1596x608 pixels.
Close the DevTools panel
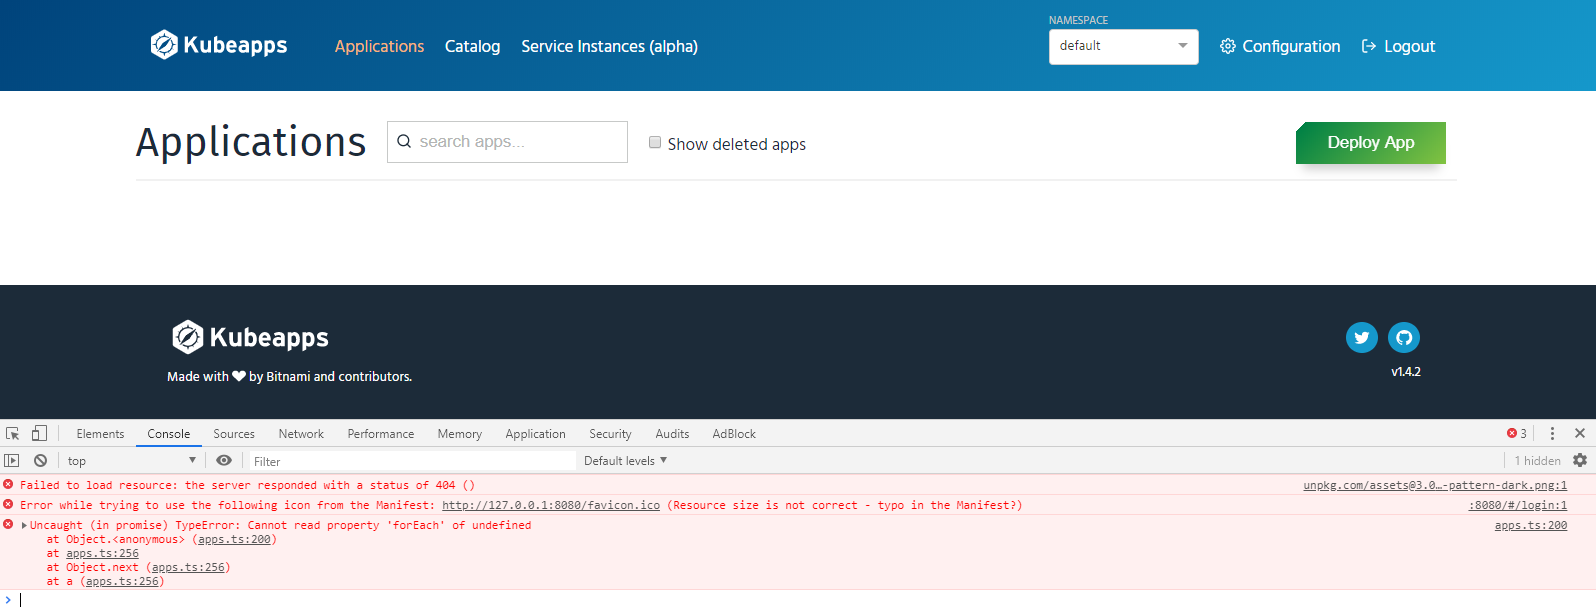click(1580, 433)
